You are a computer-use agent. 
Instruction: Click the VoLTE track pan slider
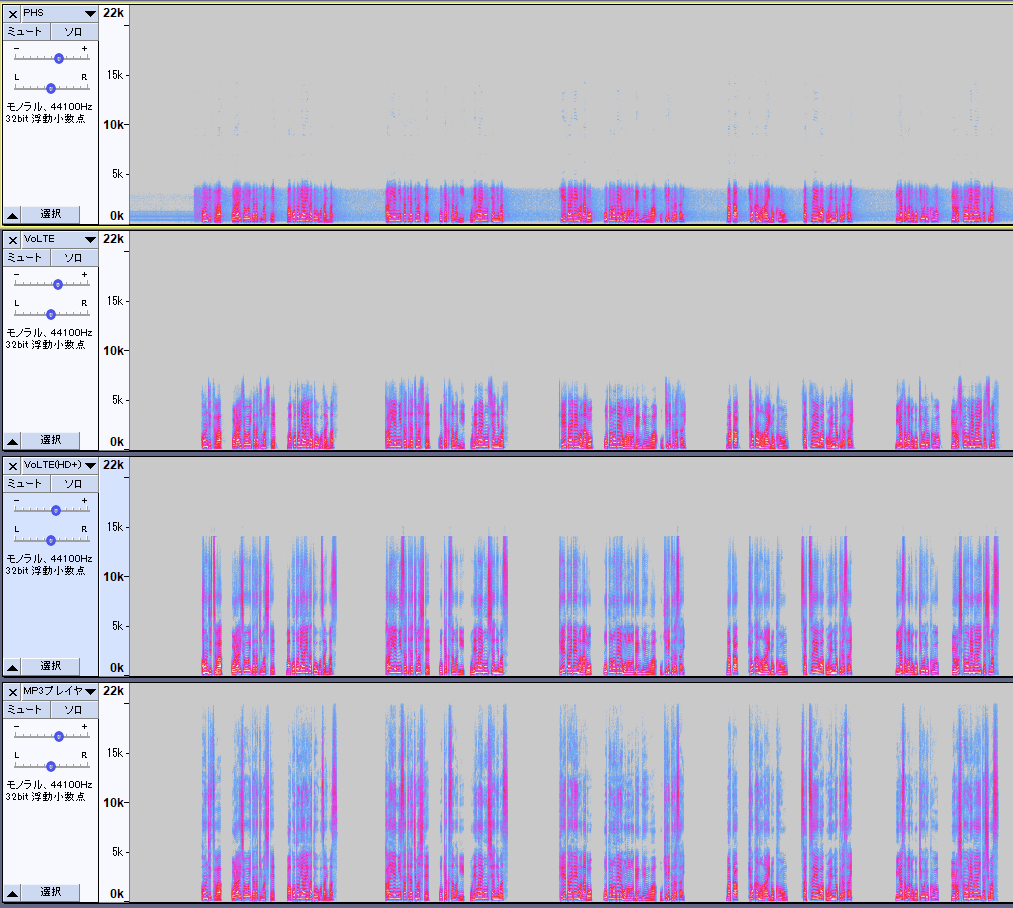click(x=50, y=314)
